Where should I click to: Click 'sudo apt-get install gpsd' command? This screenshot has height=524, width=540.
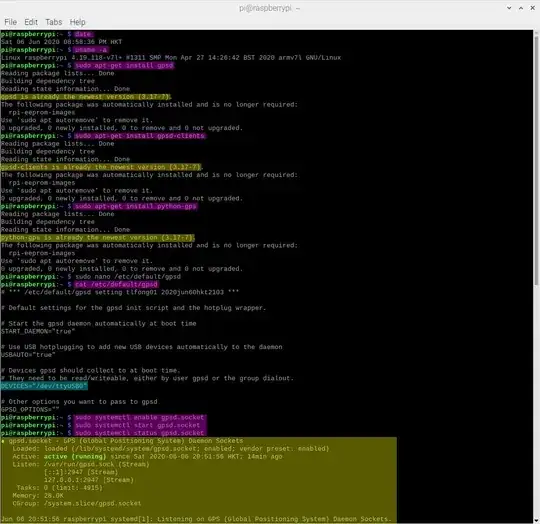coord(124,65)
